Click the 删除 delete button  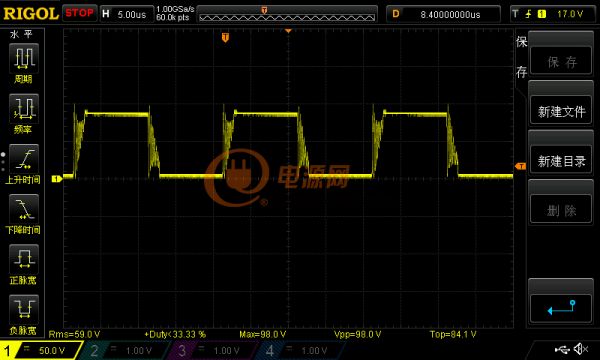[x=561, y=209]
